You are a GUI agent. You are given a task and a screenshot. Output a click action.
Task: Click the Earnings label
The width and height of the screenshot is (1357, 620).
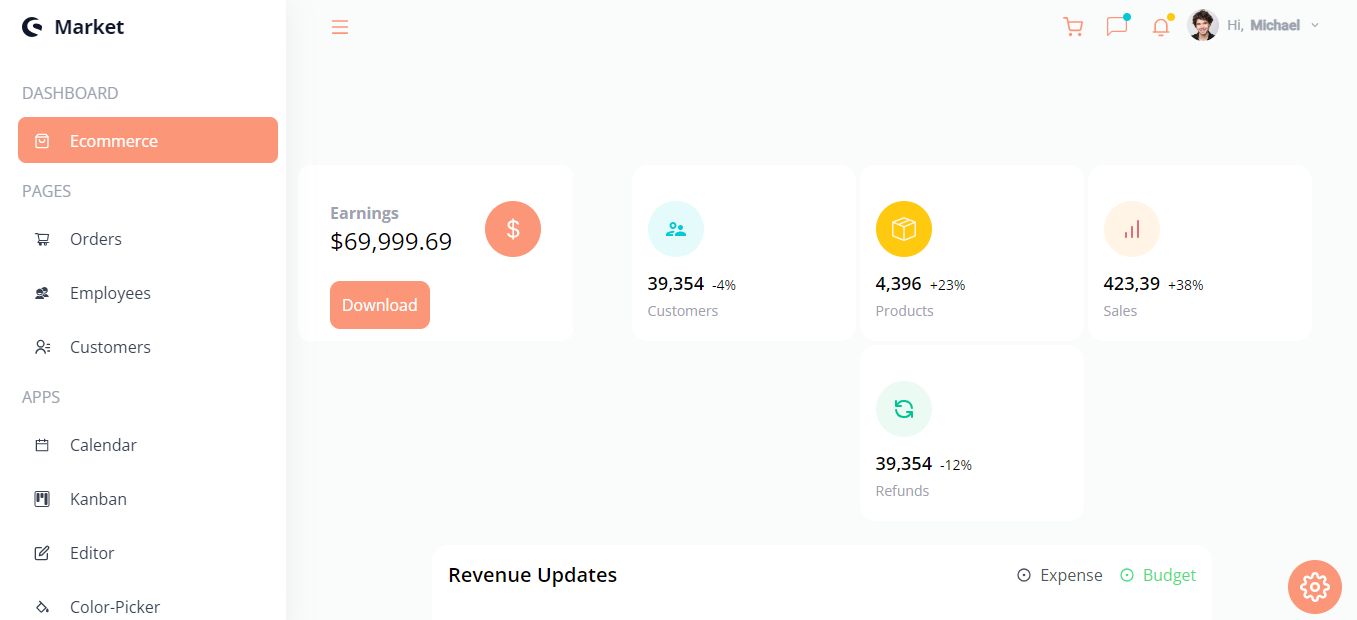click(x=364, y=213)
